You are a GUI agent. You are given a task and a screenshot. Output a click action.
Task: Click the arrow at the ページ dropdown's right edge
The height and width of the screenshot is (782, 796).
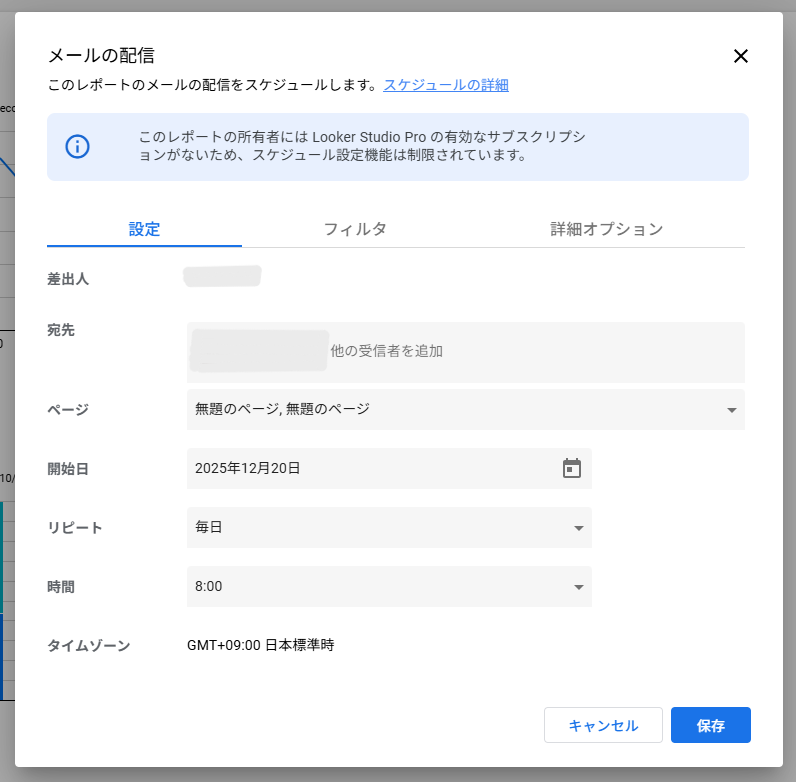point(731,410)
